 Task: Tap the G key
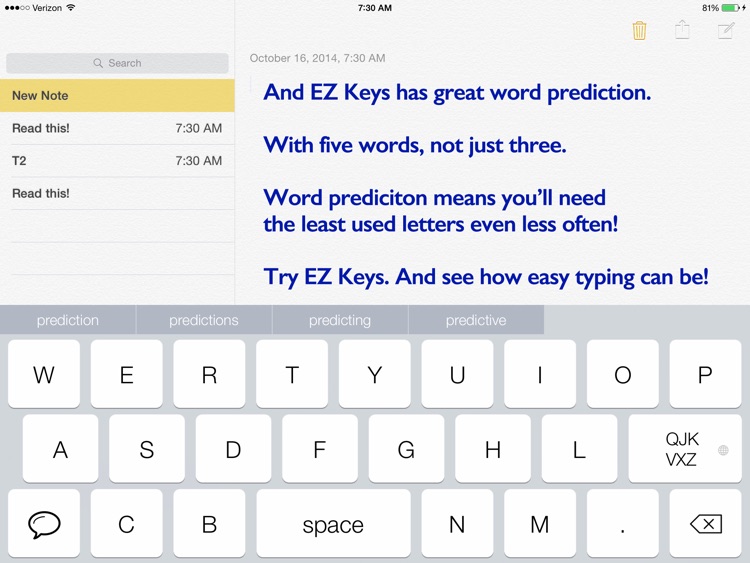click(x=407, y=449)
